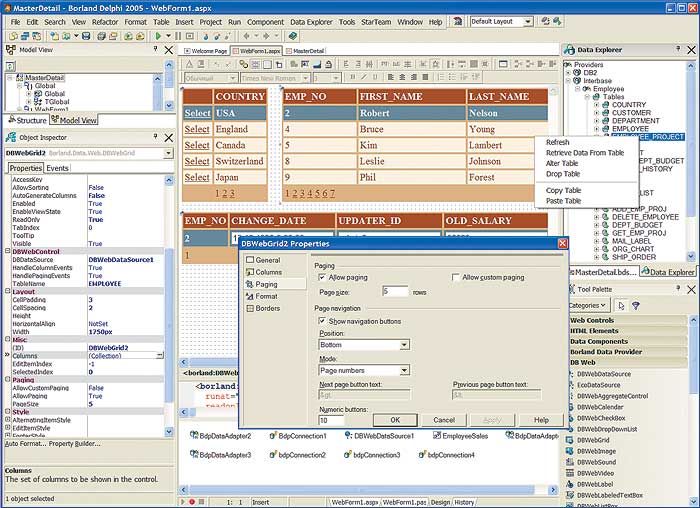Screen dimensions: 700x508
Task: Open the Position dropdown showing Bottom
Action: coord(404,345)
